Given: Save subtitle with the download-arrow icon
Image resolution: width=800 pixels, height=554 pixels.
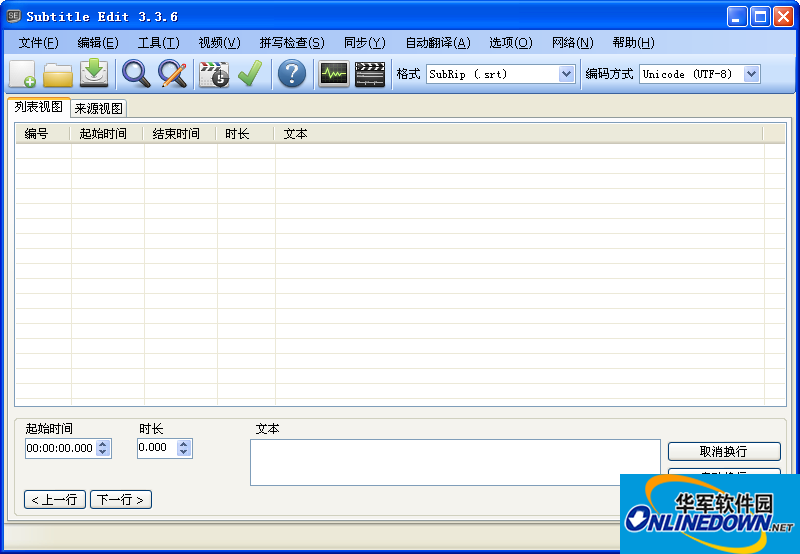Looking at the screenshot, I should 94,74.
